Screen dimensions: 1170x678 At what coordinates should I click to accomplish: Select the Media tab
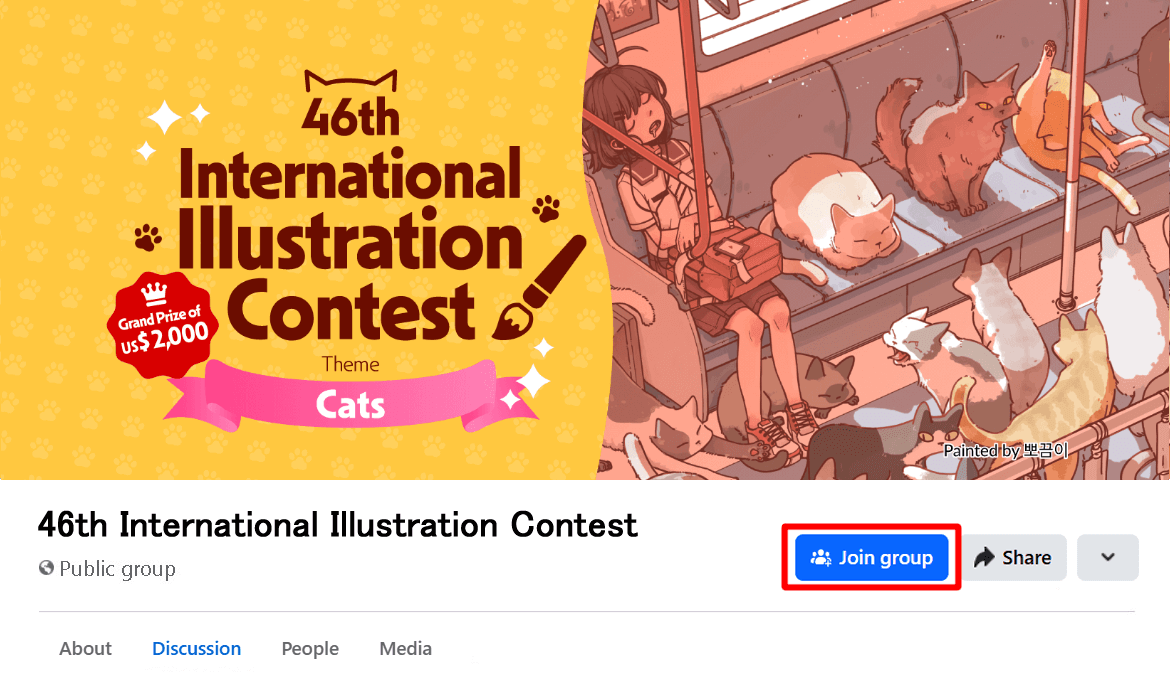coord(405,648)
